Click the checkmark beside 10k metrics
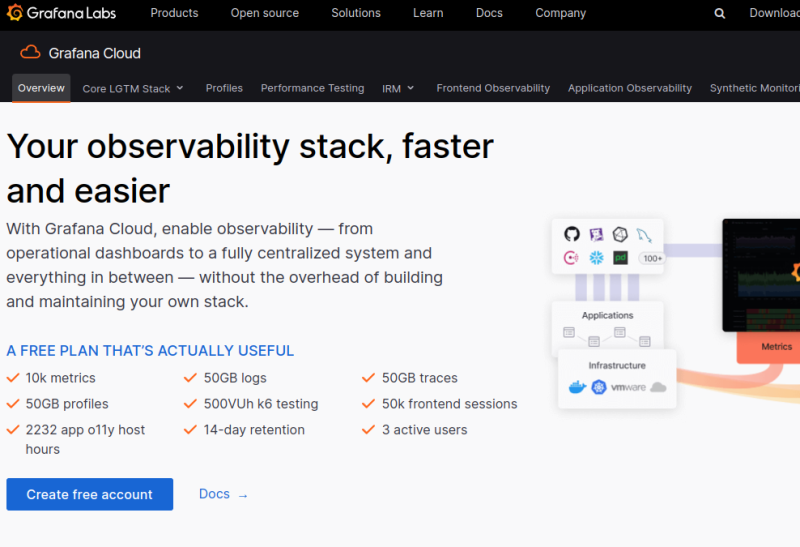The height and width of the screenshot is (547, 800). tap(13, 378)
